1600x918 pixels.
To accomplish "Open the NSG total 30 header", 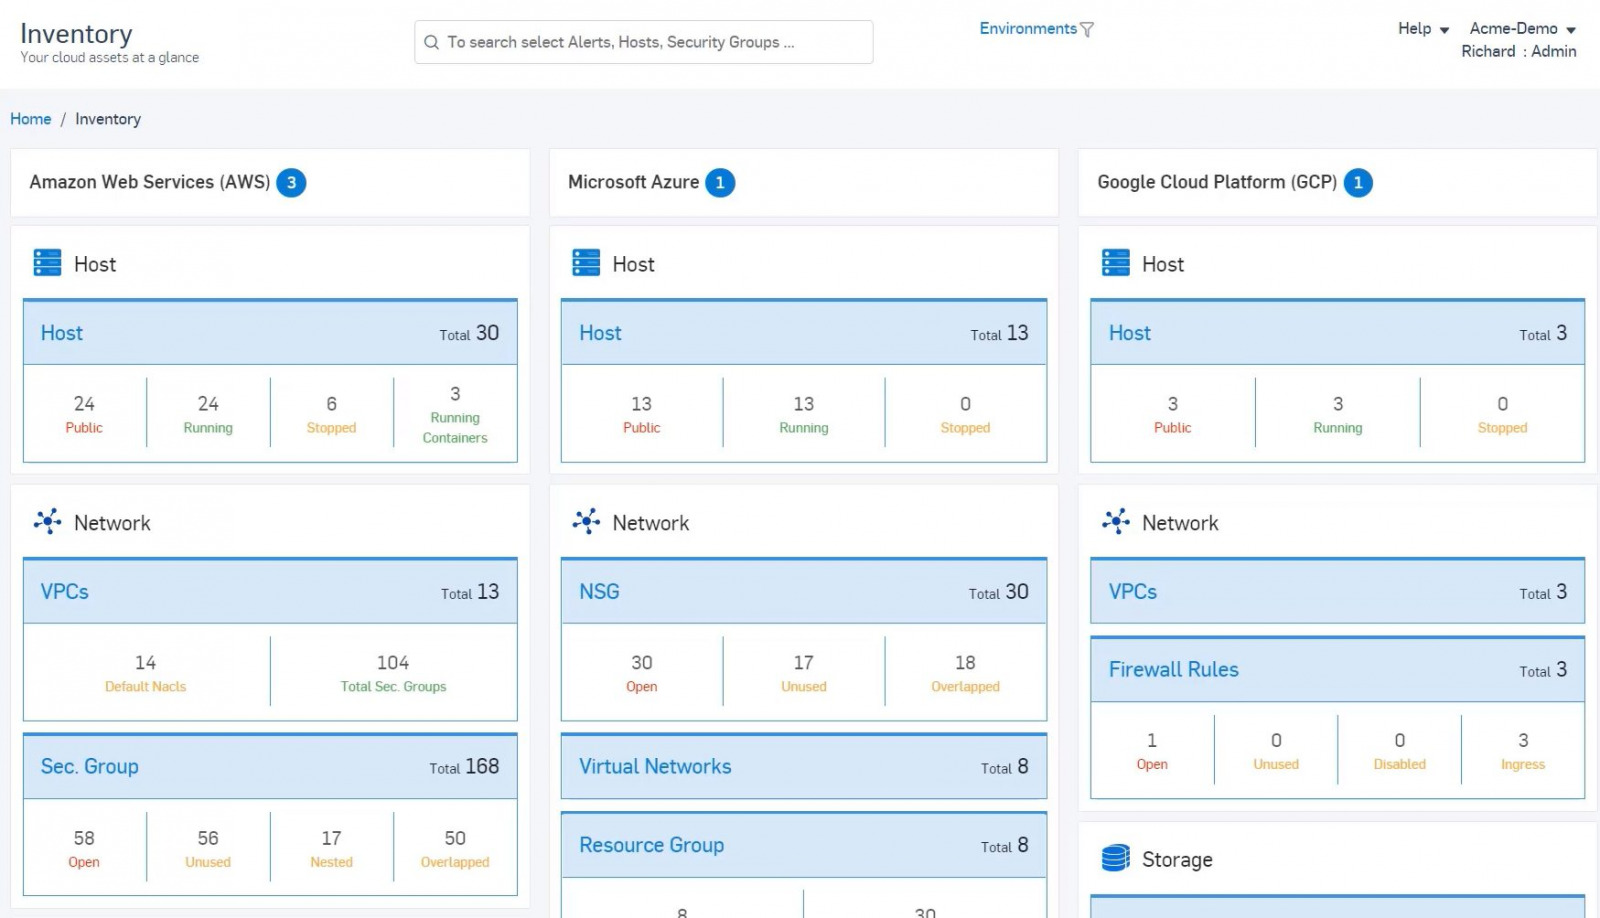I will pyautogui.click(x=804, y=592).
